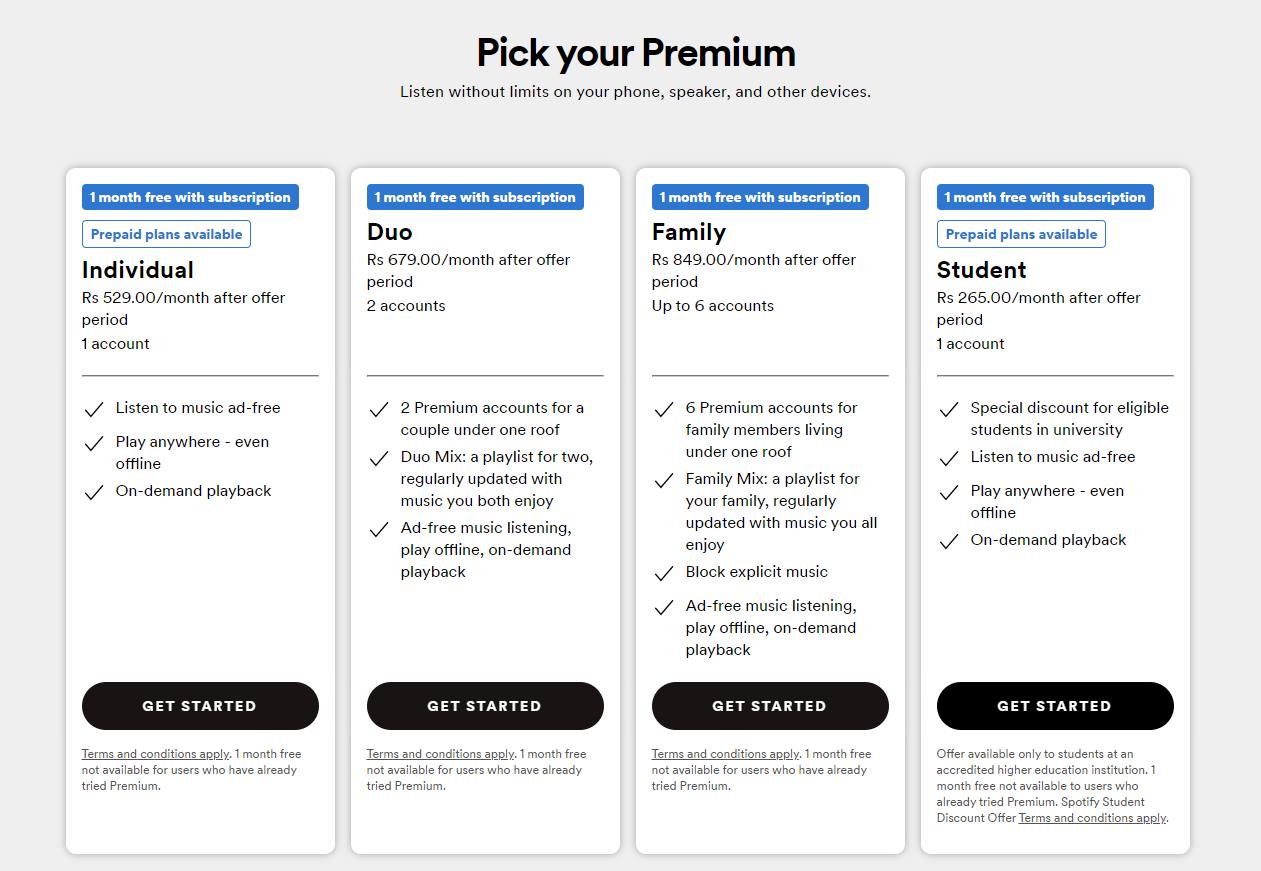This screenshot has width=1261, height=871.
Task: Click checkmark next to 2 Premium accounts for a couple
Action: [x=379, y=409]
